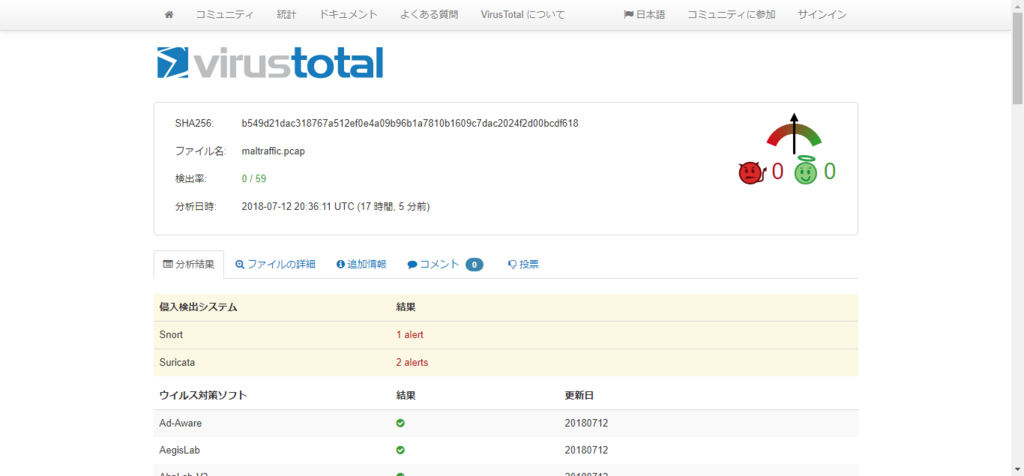Open the 投票 tab
Image resolution: width=1024 pixels, height=476 pixels.
(x=523, y=264)
